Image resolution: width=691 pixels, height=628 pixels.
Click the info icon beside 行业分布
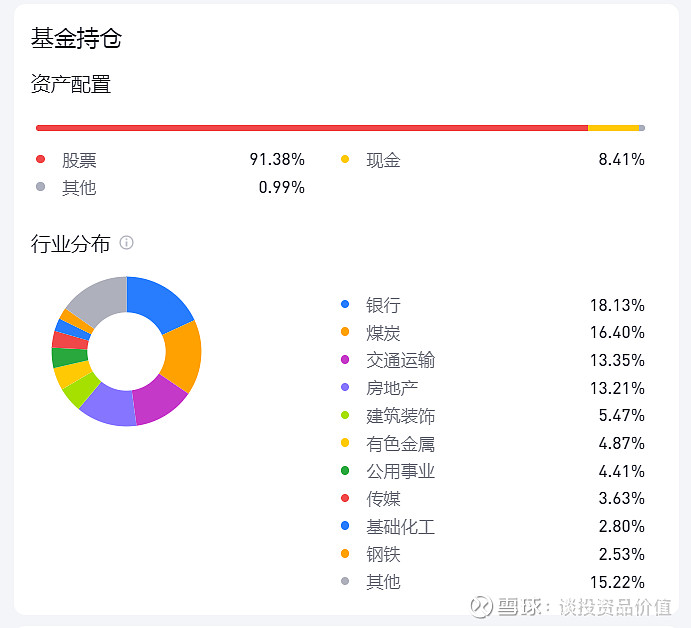point(126,243)
